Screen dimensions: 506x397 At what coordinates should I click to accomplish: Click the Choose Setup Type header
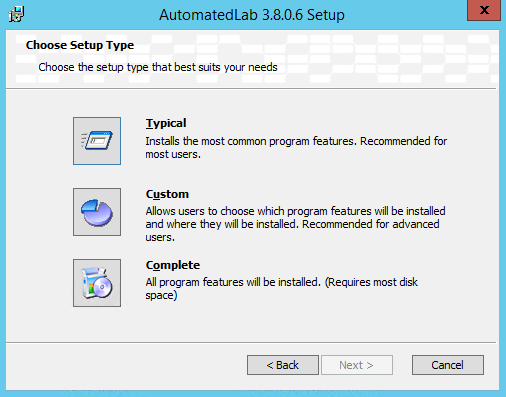tap(80, 45)
